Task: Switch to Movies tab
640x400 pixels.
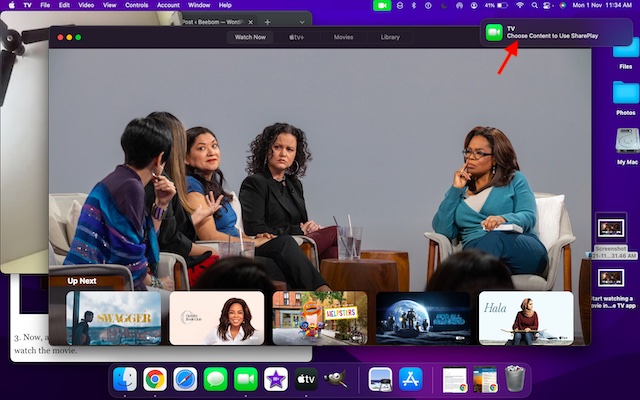Action: tap(343, 37)
